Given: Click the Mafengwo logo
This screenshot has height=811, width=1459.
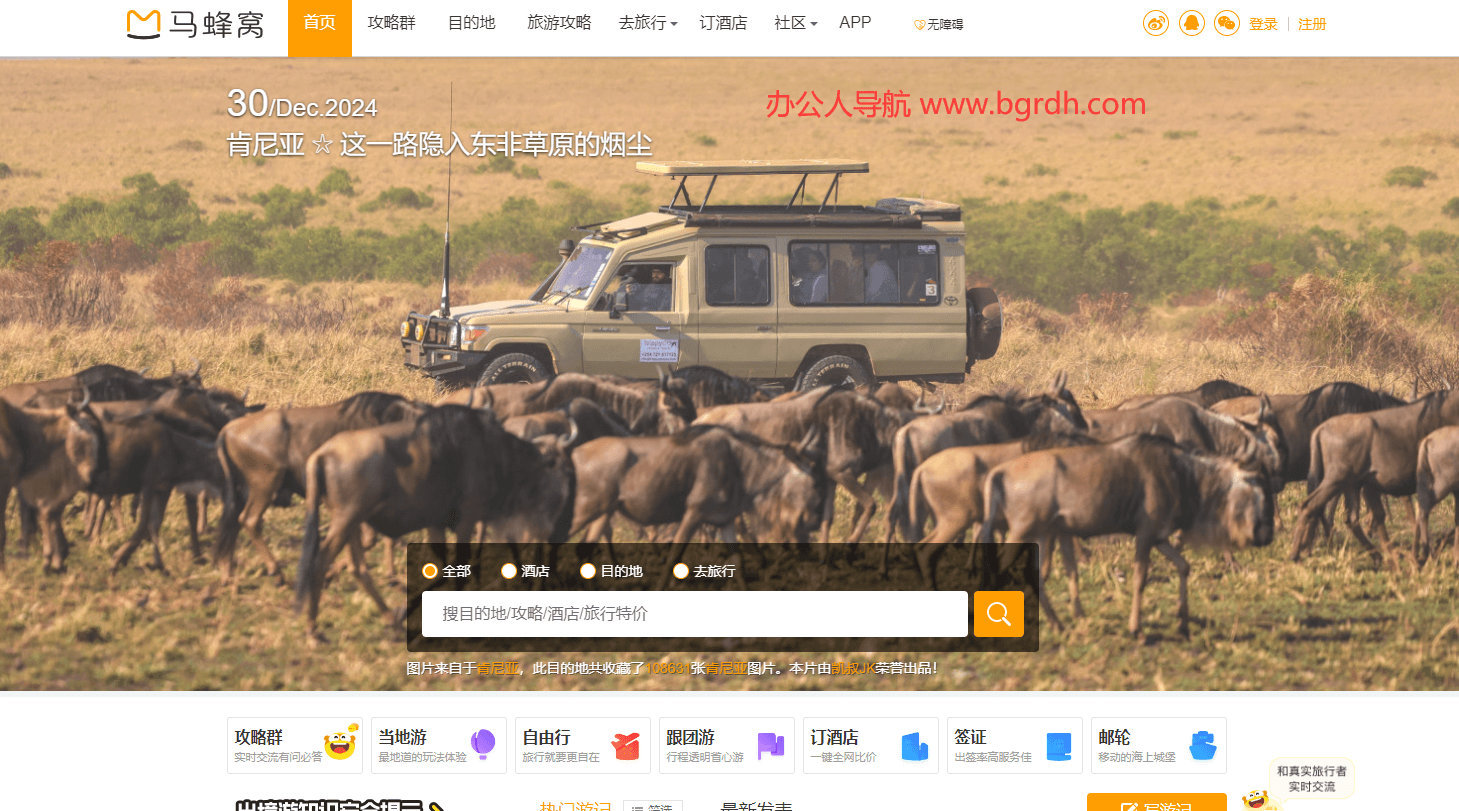Looking at the screenshot, I should 196,24.
